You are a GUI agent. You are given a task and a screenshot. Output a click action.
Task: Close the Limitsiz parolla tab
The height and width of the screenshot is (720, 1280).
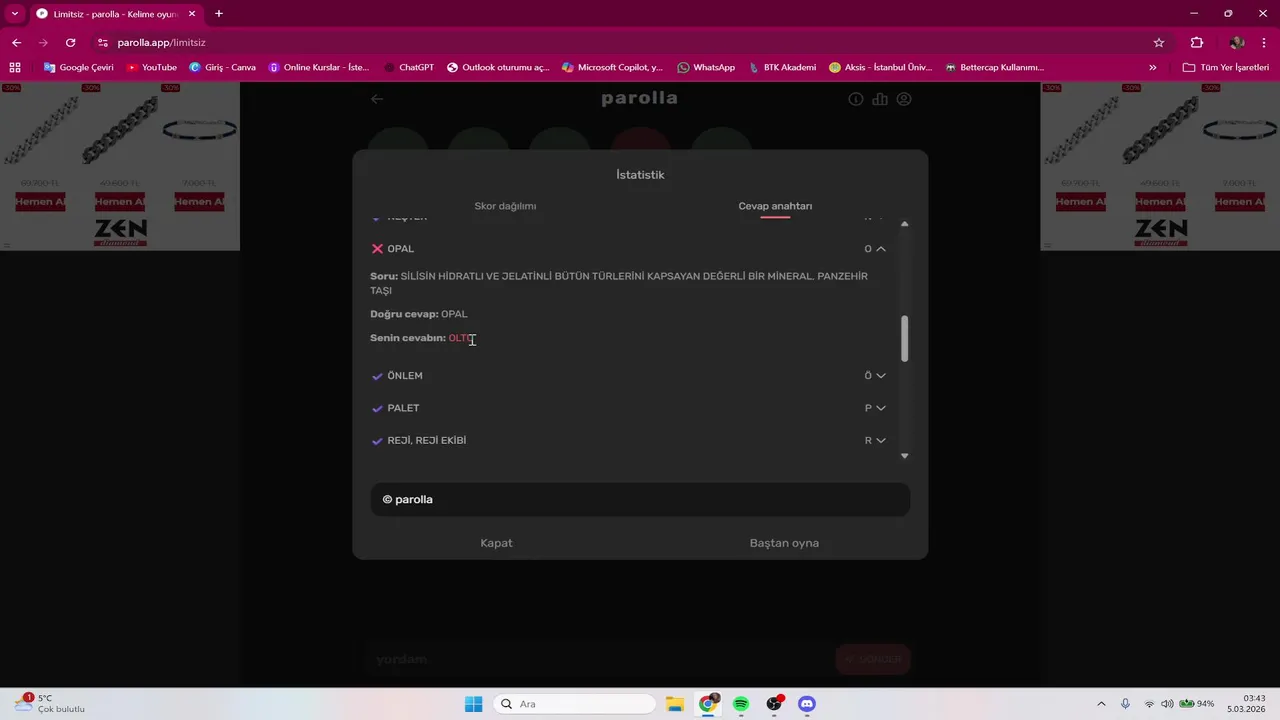(x=192, y=14)
